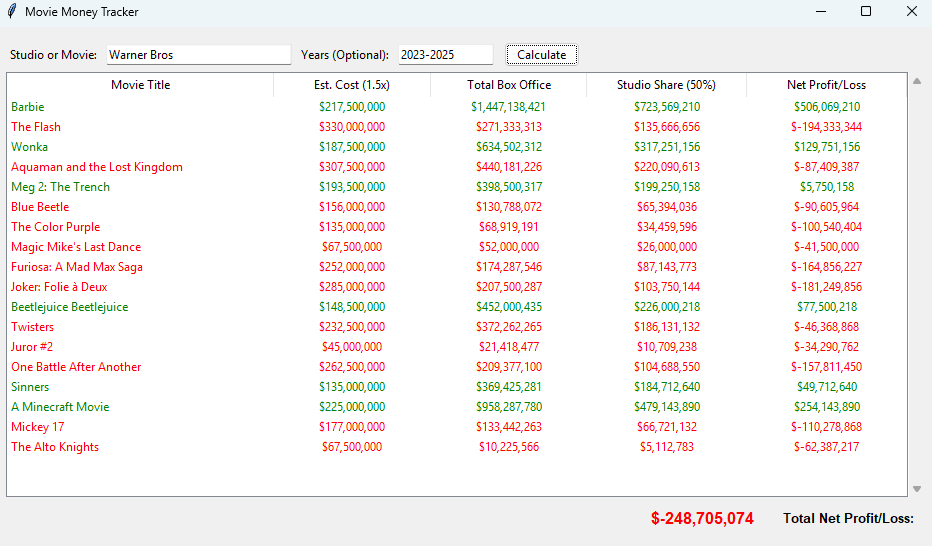Click the Studio or Movie label

(x=53, y=55)
